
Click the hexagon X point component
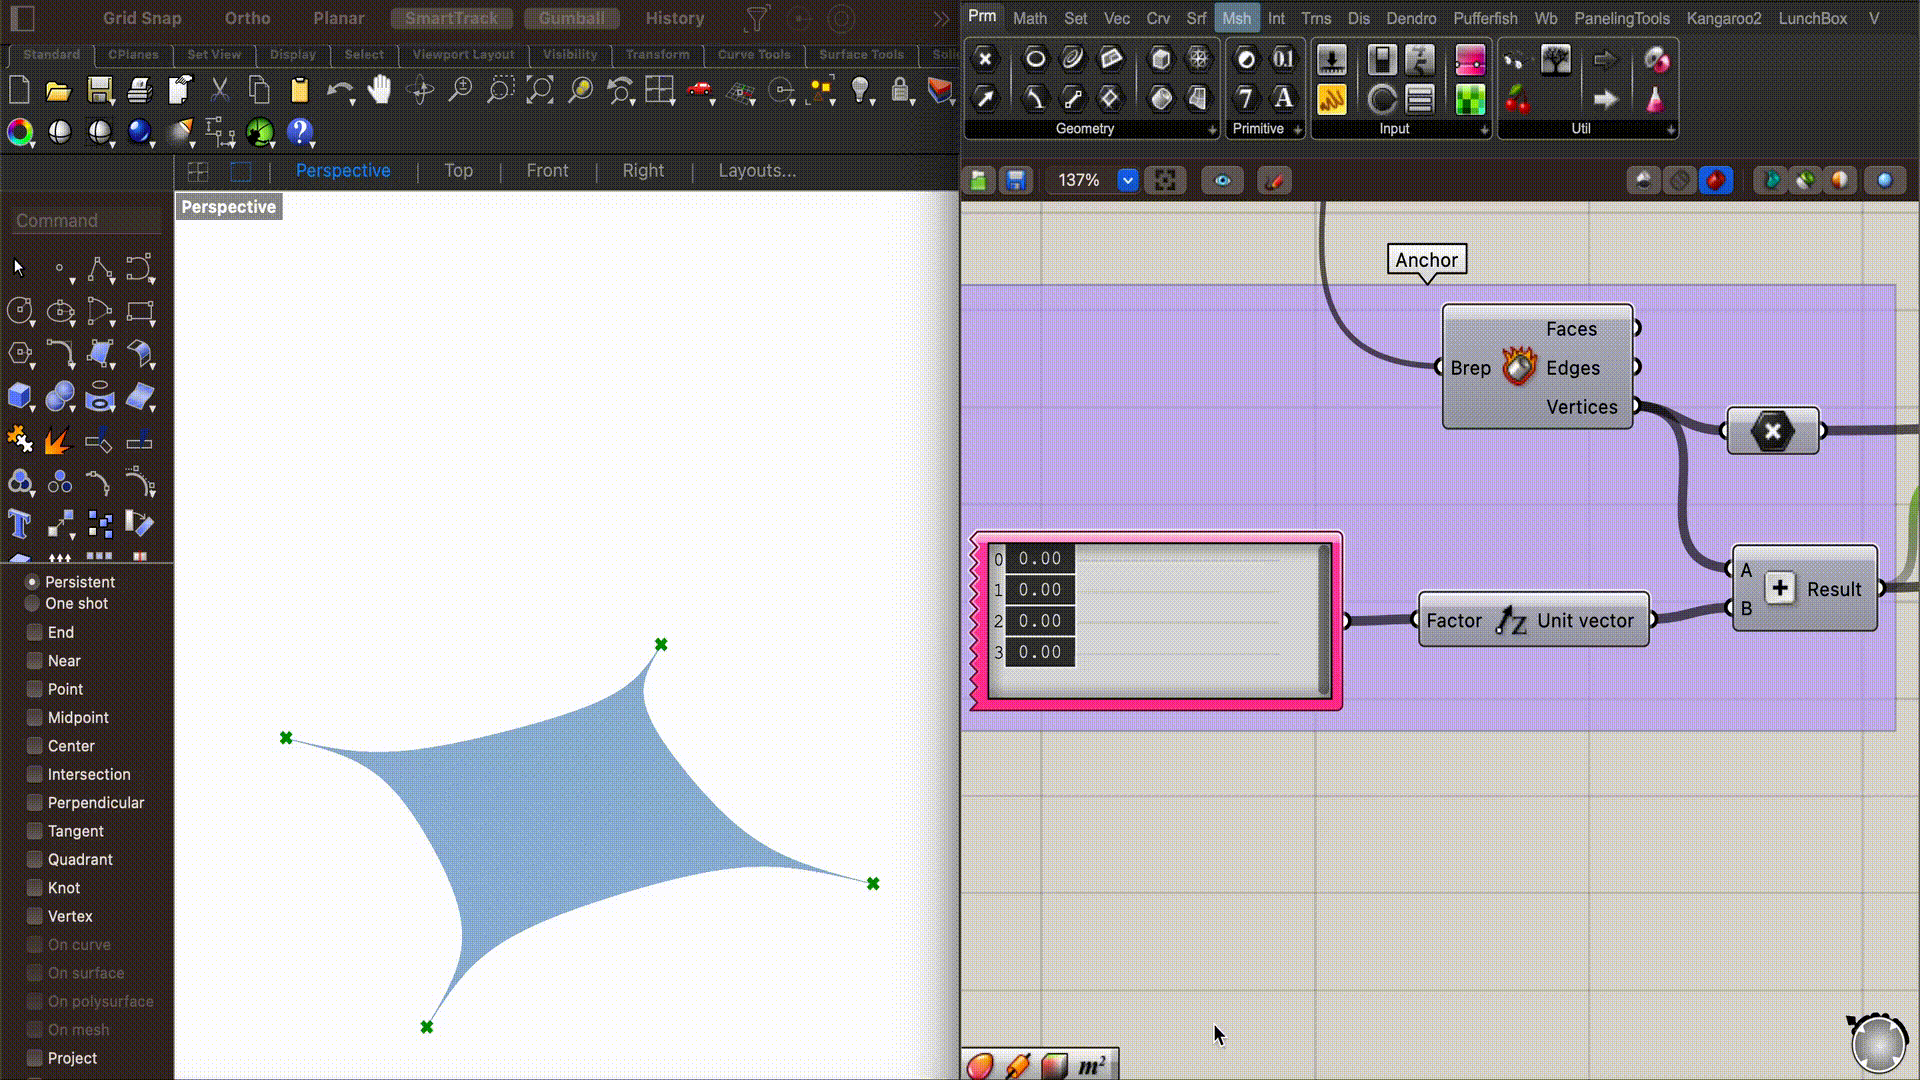coord(1772,431)
